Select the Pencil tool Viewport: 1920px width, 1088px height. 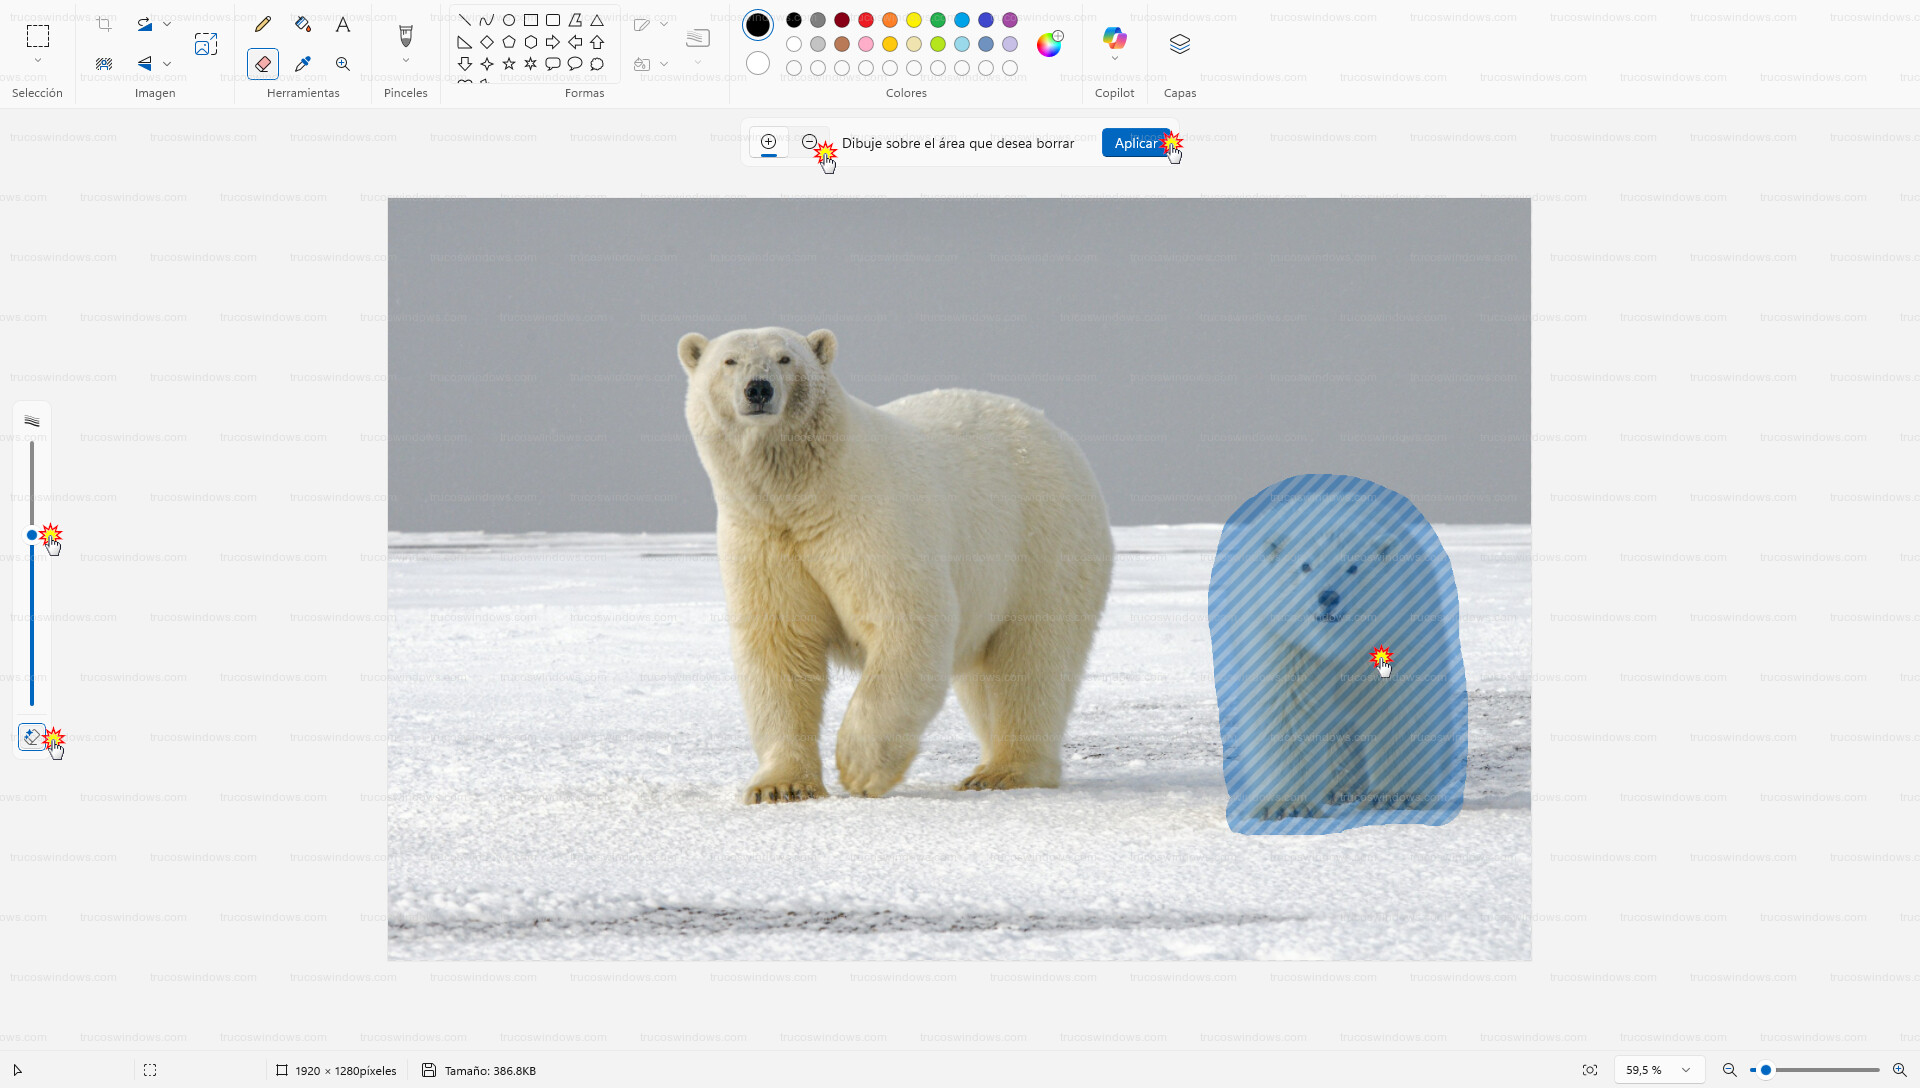(x=263, y=24)
